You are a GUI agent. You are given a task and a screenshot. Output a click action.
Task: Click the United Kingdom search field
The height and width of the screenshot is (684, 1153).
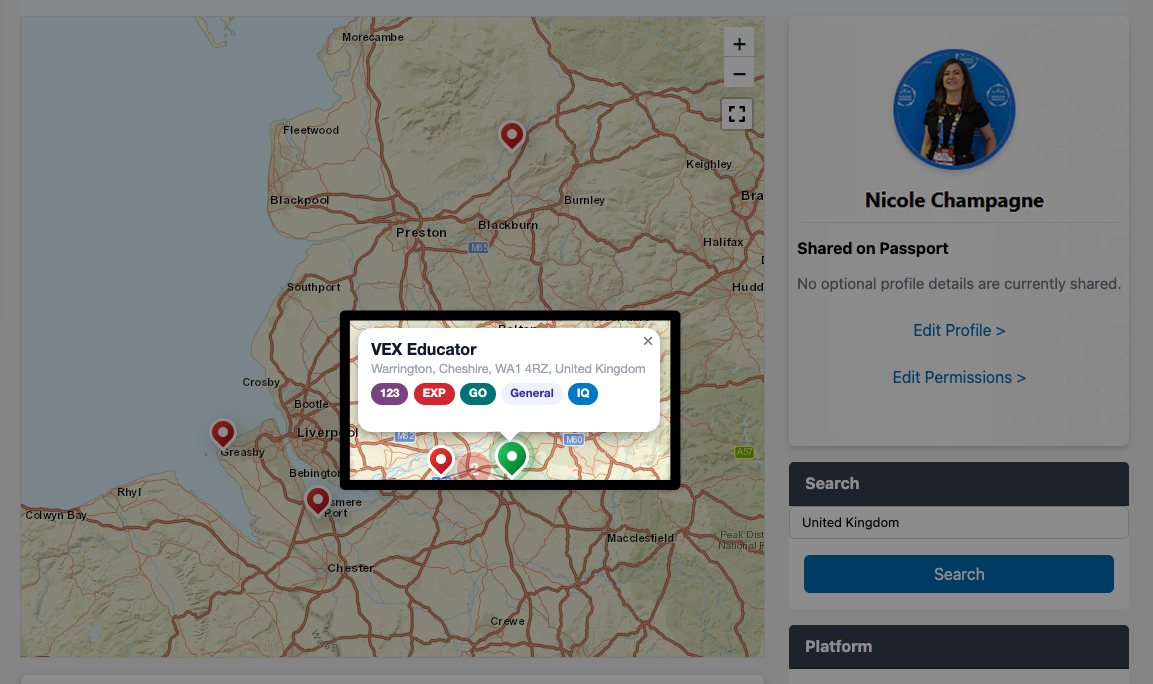click(959, 522)
